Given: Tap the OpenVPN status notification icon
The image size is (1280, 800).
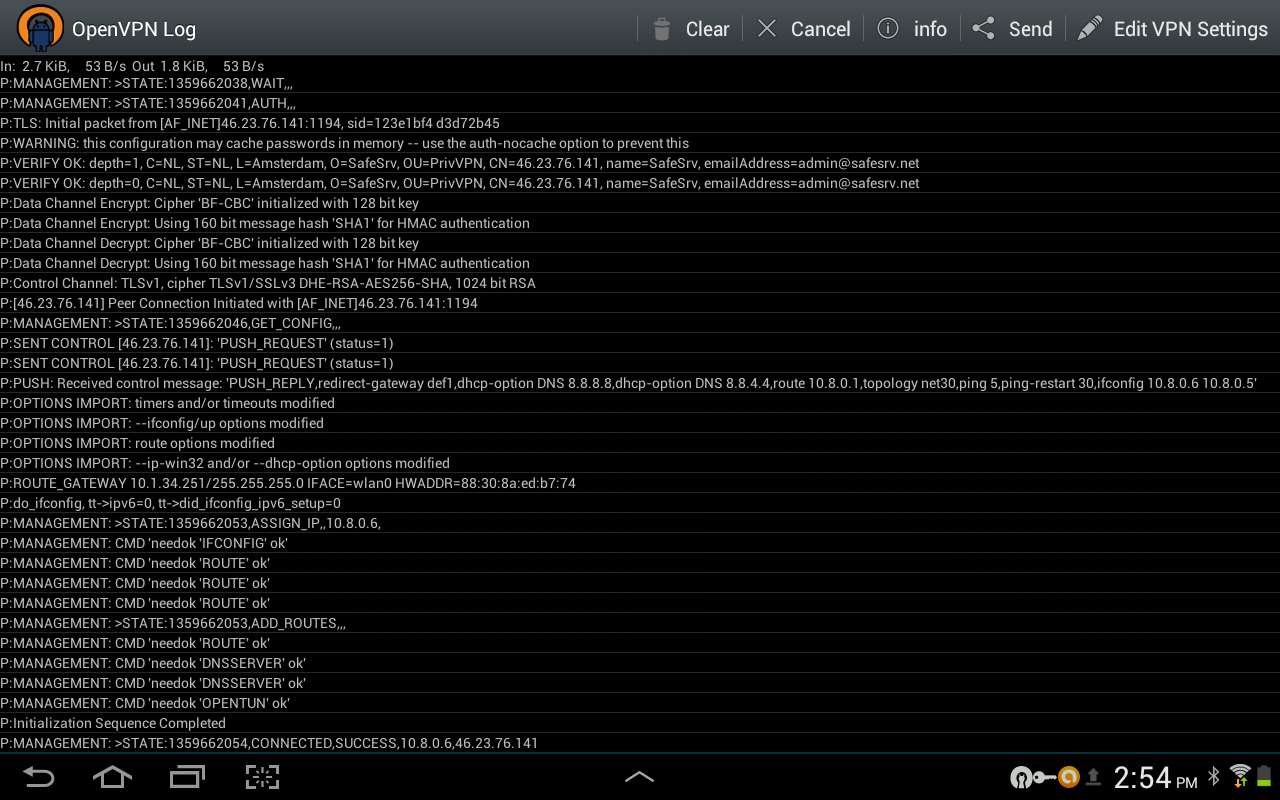Looking at the screenshot, I should point(1021,777).
